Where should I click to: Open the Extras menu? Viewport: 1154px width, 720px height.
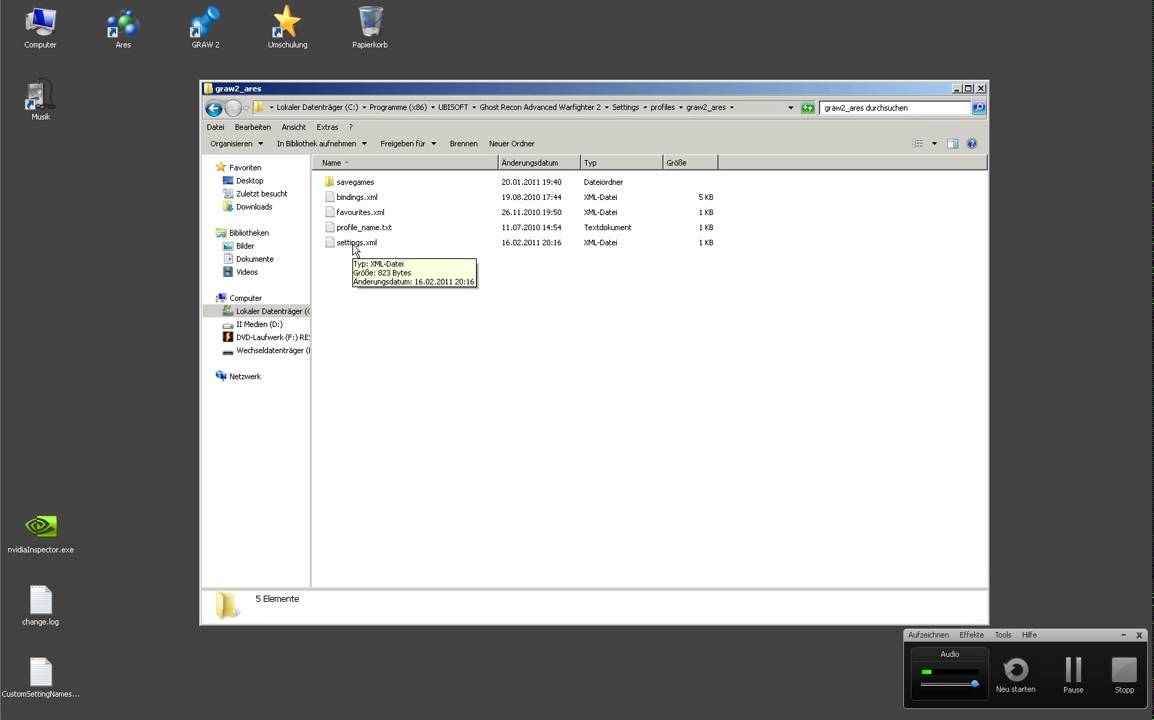(x=327, y=127)
